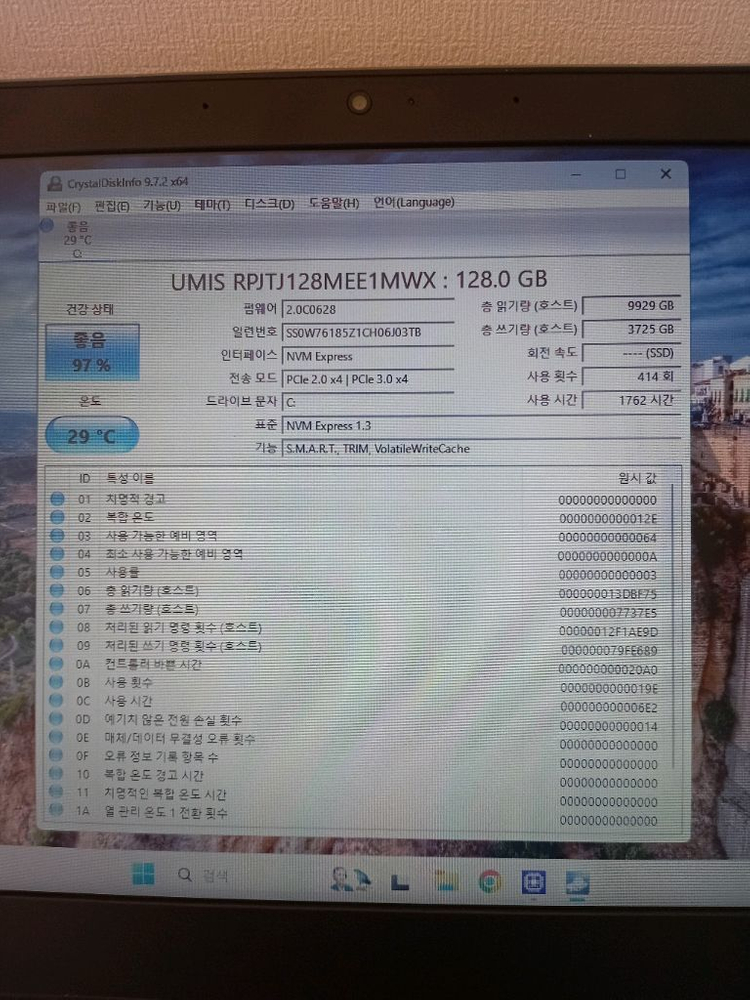Click the CrystalDiskInfo title bar icon
750x1000 pixels.
click(x=55, y=184)
